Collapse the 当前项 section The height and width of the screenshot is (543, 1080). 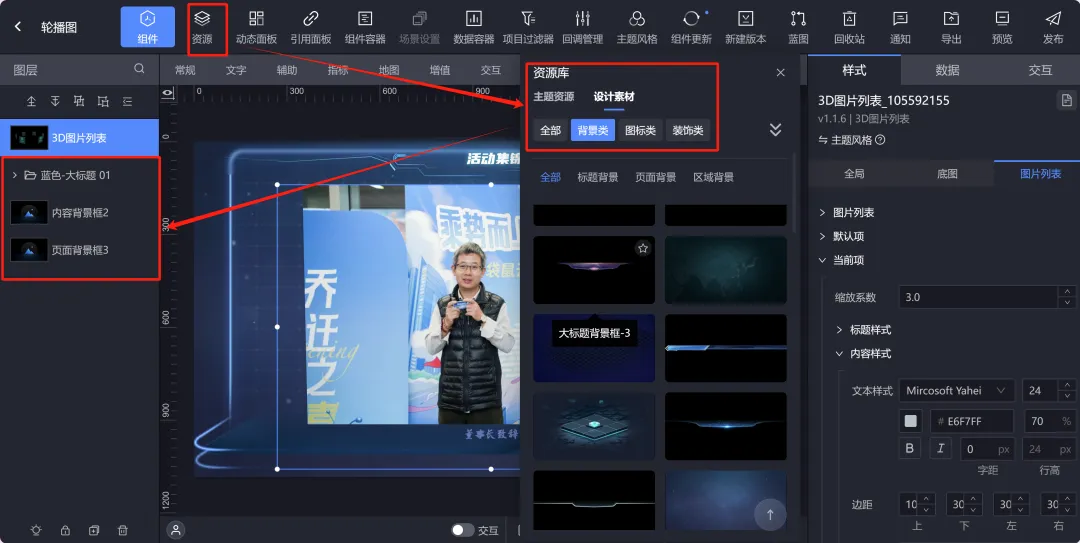point(822,260)
